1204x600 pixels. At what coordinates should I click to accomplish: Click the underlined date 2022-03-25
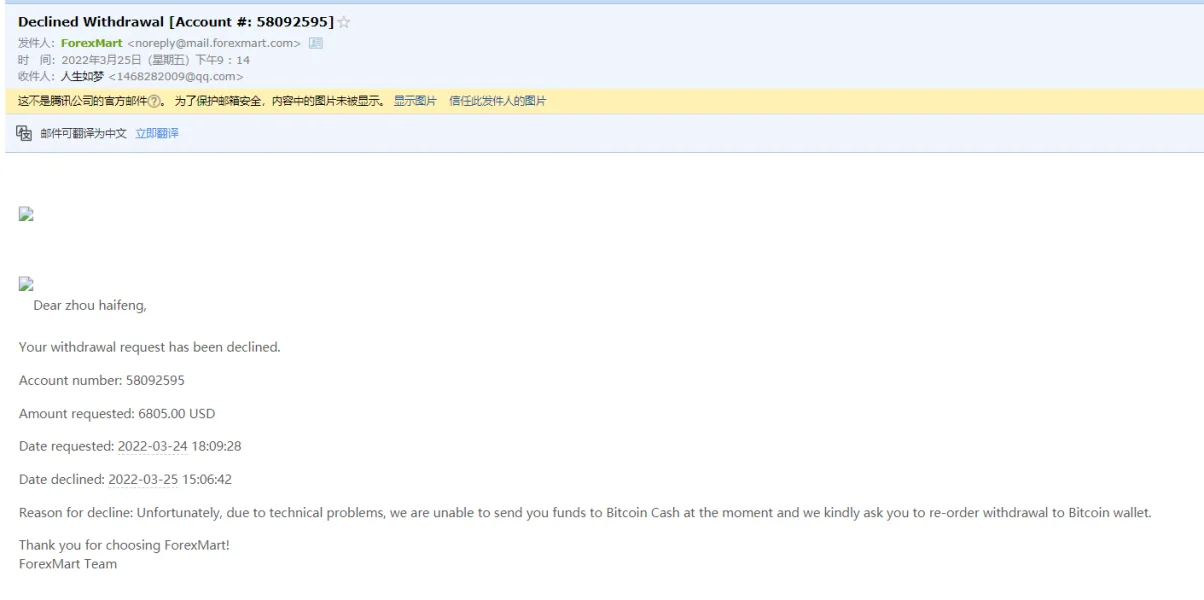click(x=143, y=479)
